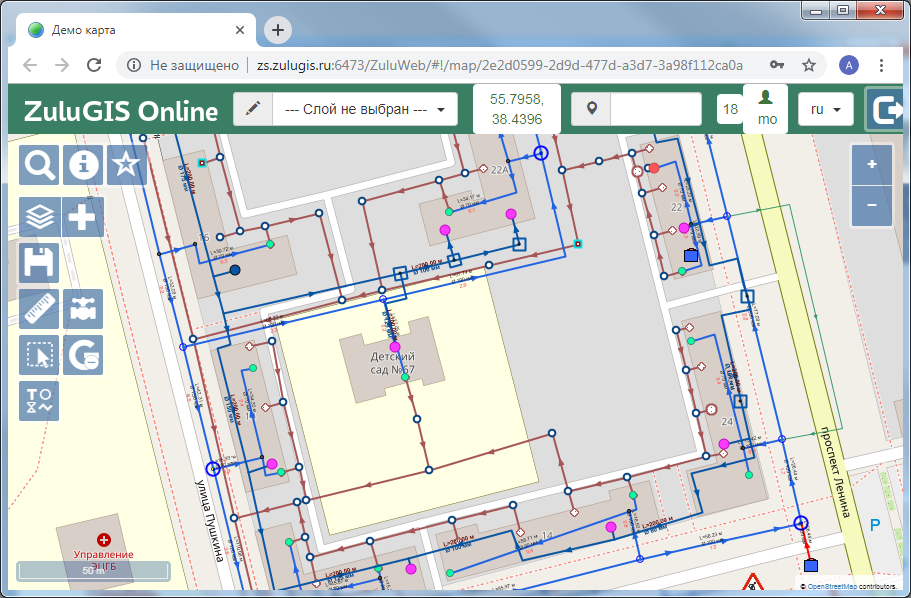Open the 'Слой не выбран' layer dropdown

pyautogui.click(x=365, y=109)
